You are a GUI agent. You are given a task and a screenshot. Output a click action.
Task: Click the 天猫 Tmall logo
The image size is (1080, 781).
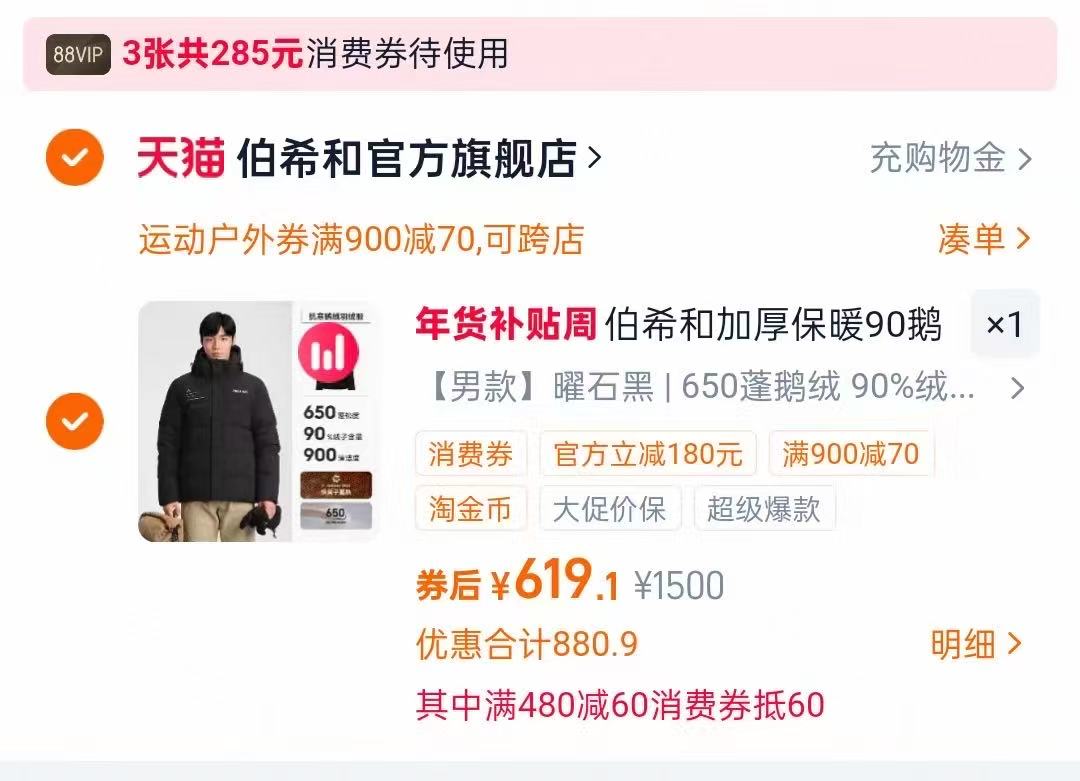(181, 158)
